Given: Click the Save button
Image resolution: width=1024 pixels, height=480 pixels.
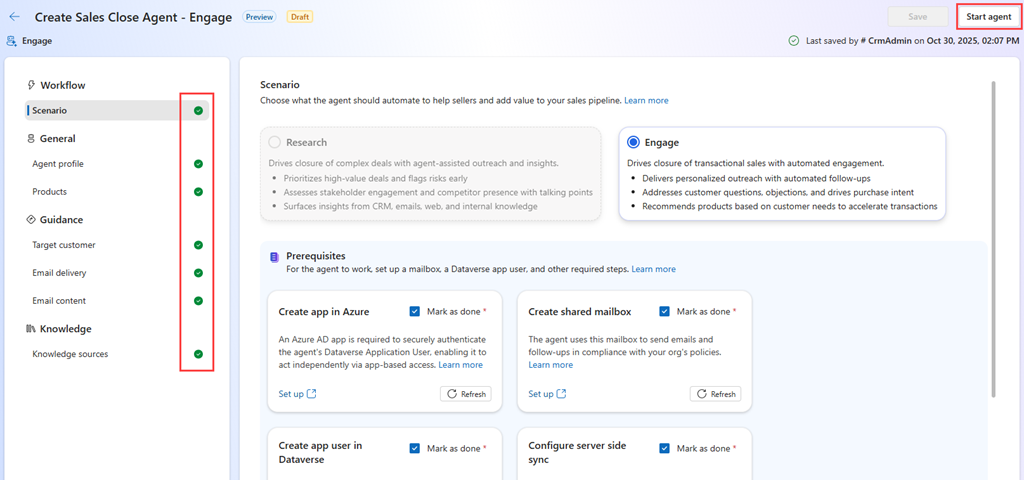Looking at the screenshot, I should click(918, 16).
